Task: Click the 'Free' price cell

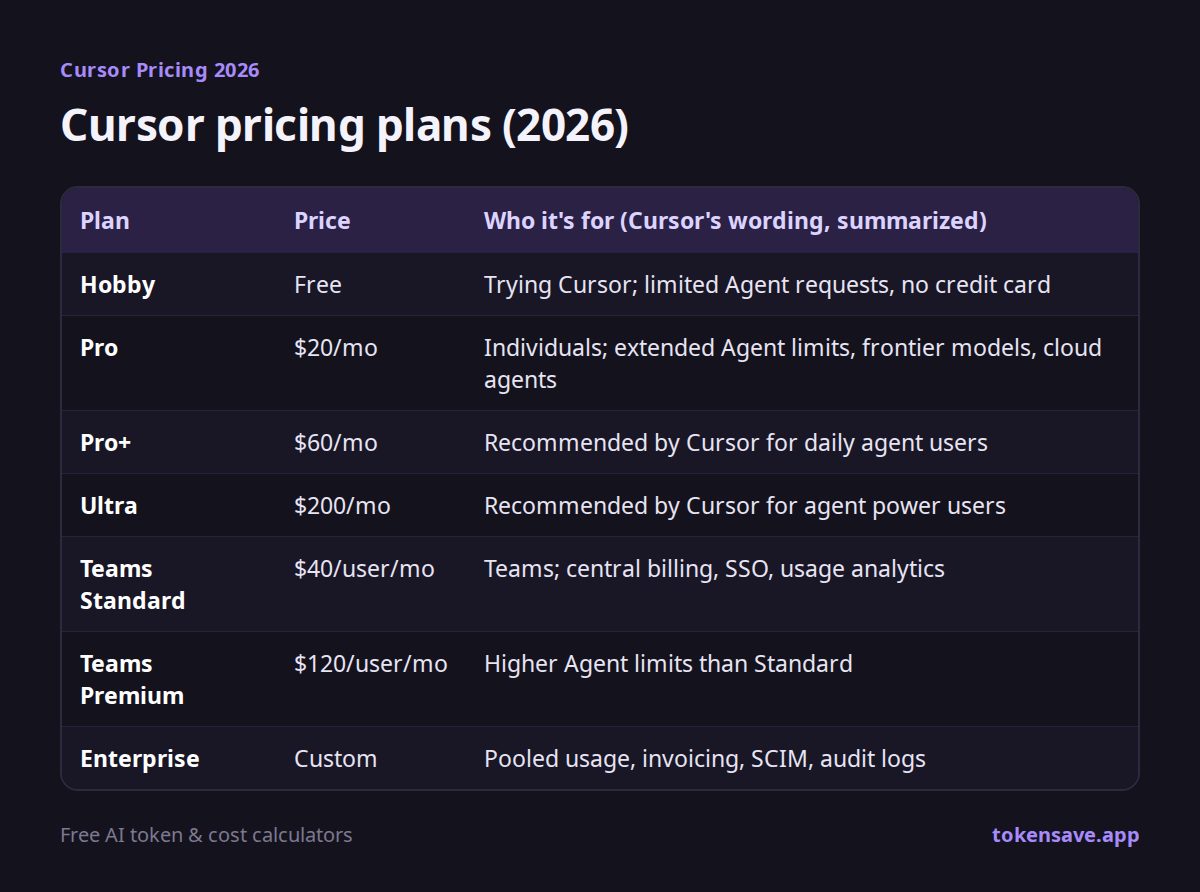Action: click(x=318, y=285)
